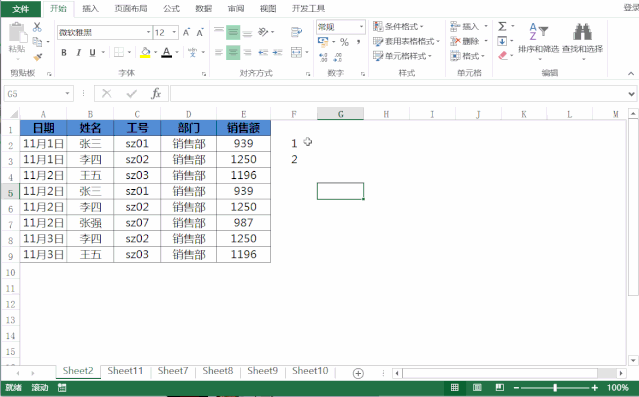Click the Copy icon in clipboard group
Viewport: 639px width, 397px height.
(37, 42)
